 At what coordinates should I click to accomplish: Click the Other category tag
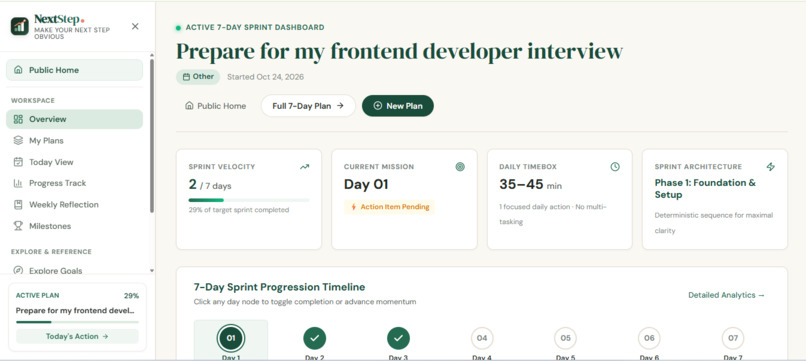pos(198,77)
